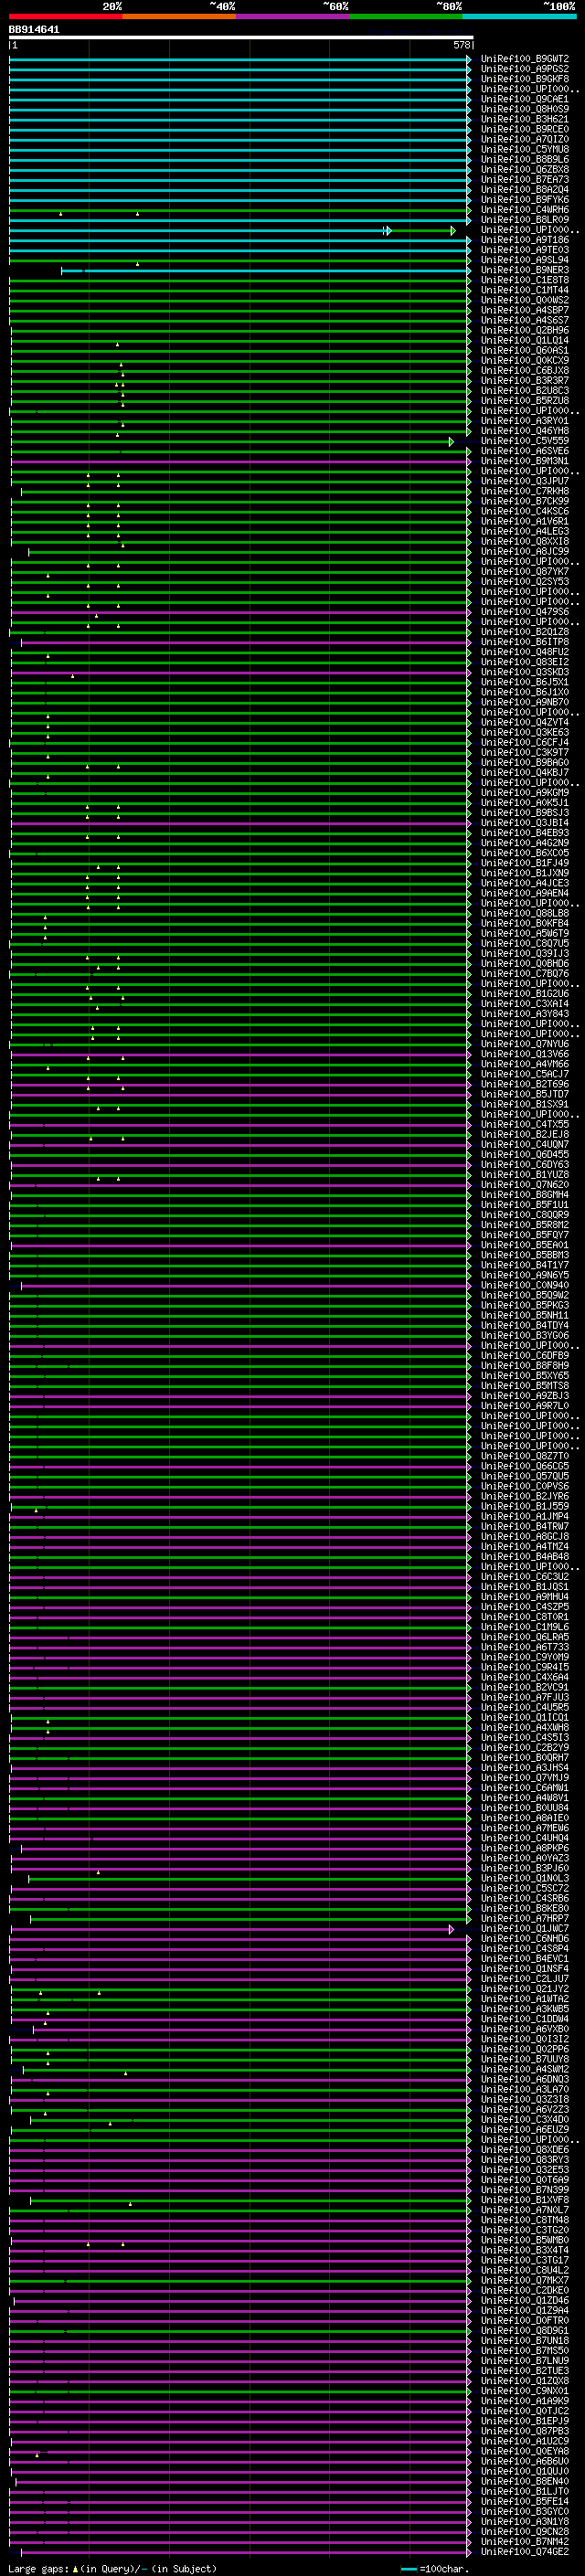This screenshot has height=2576, width=585.
Task: Open hit UniRef100_C8TM48
Action: tap(524, 2220)
